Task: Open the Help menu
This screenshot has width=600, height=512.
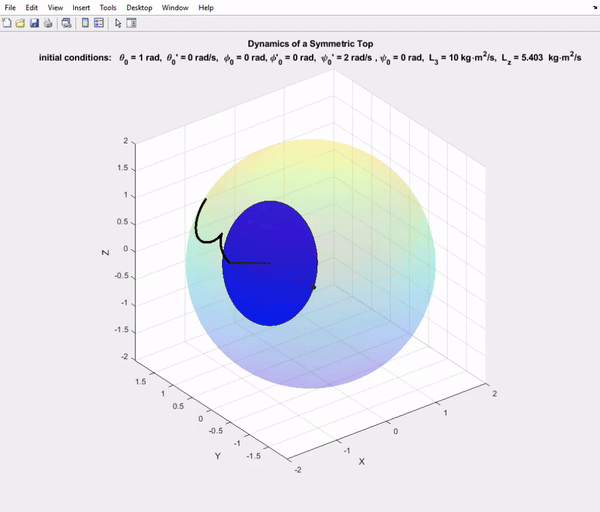Action: [x=206, y=8]
